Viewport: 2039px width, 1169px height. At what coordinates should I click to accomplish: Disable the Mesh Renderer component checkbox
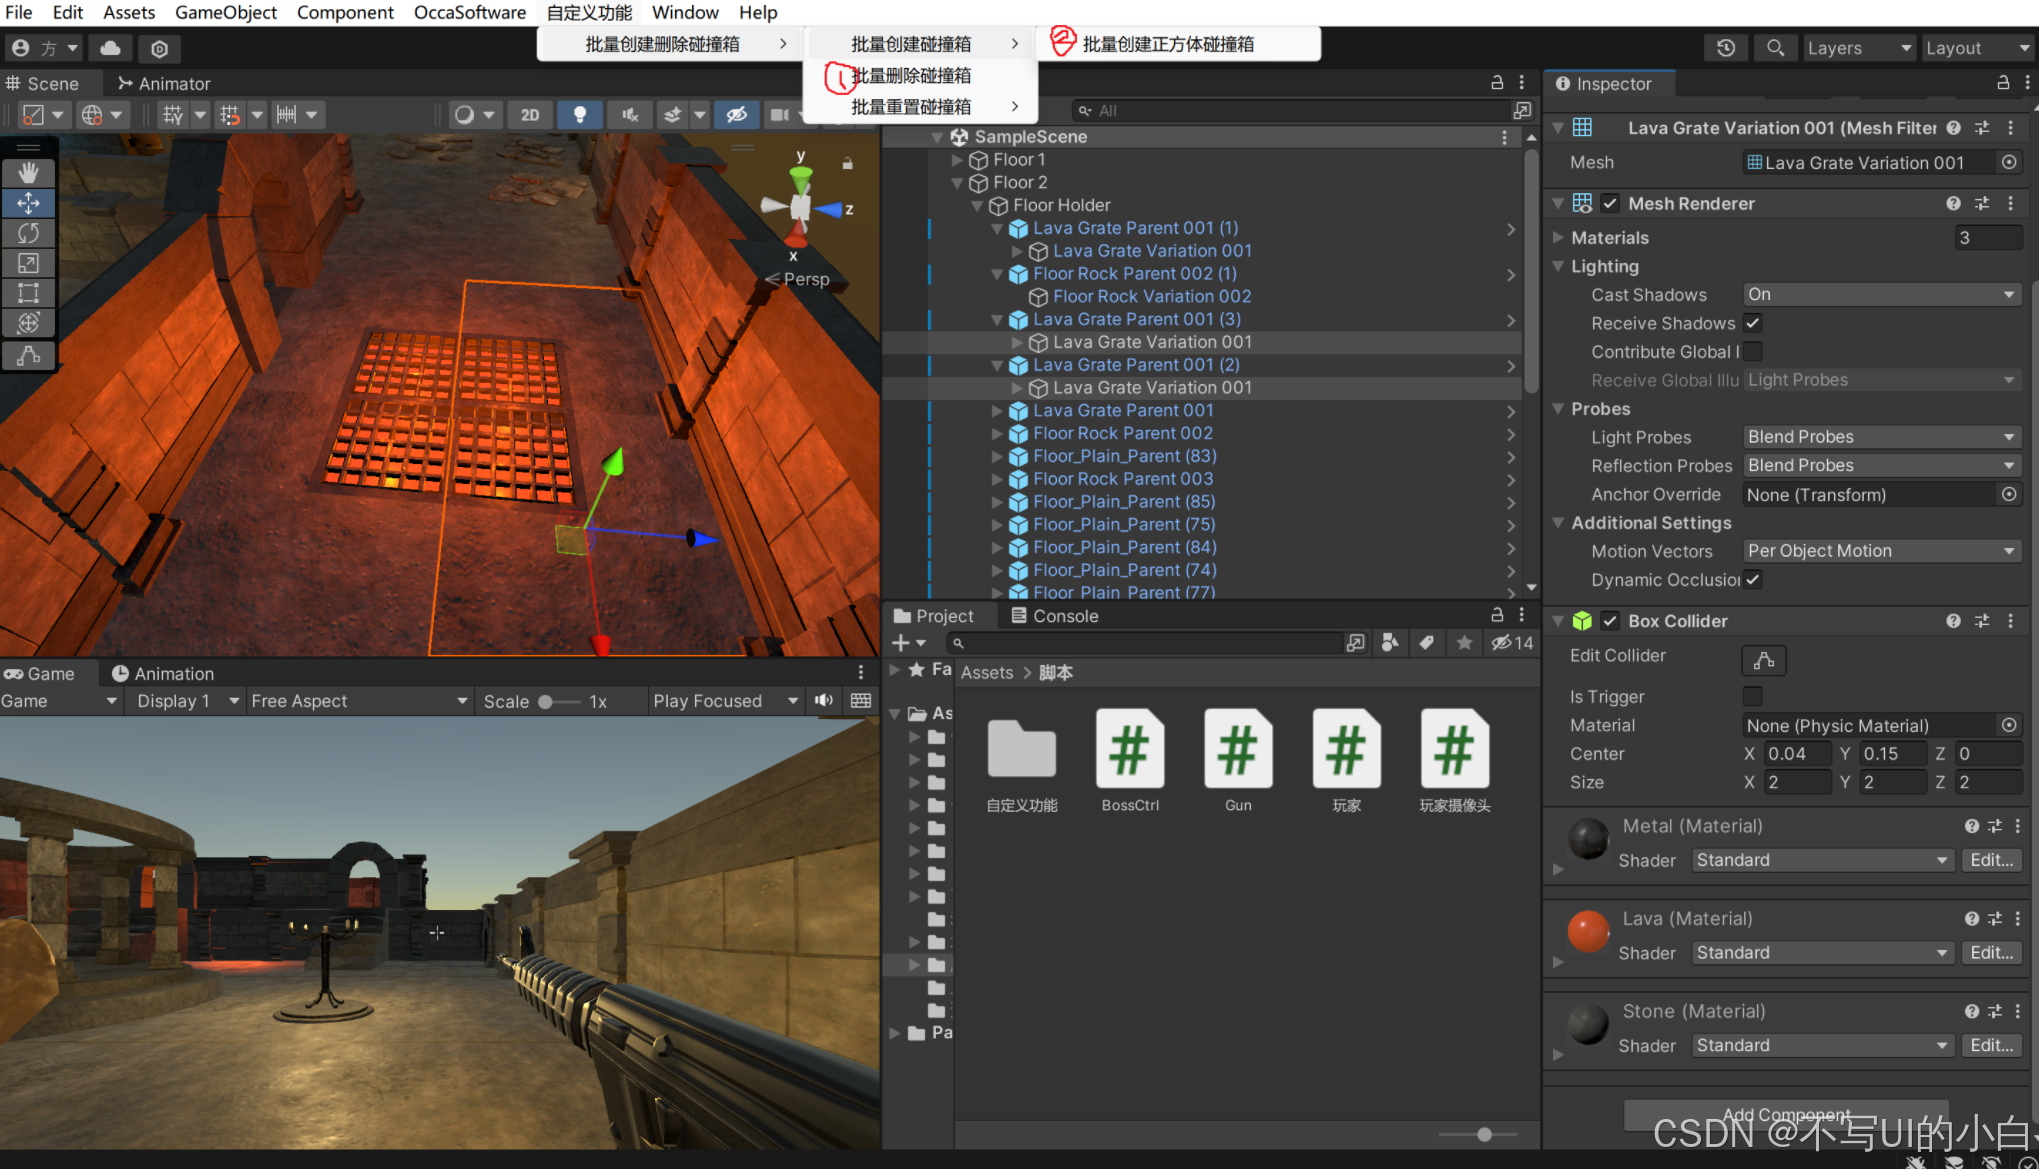(1610, 203)
